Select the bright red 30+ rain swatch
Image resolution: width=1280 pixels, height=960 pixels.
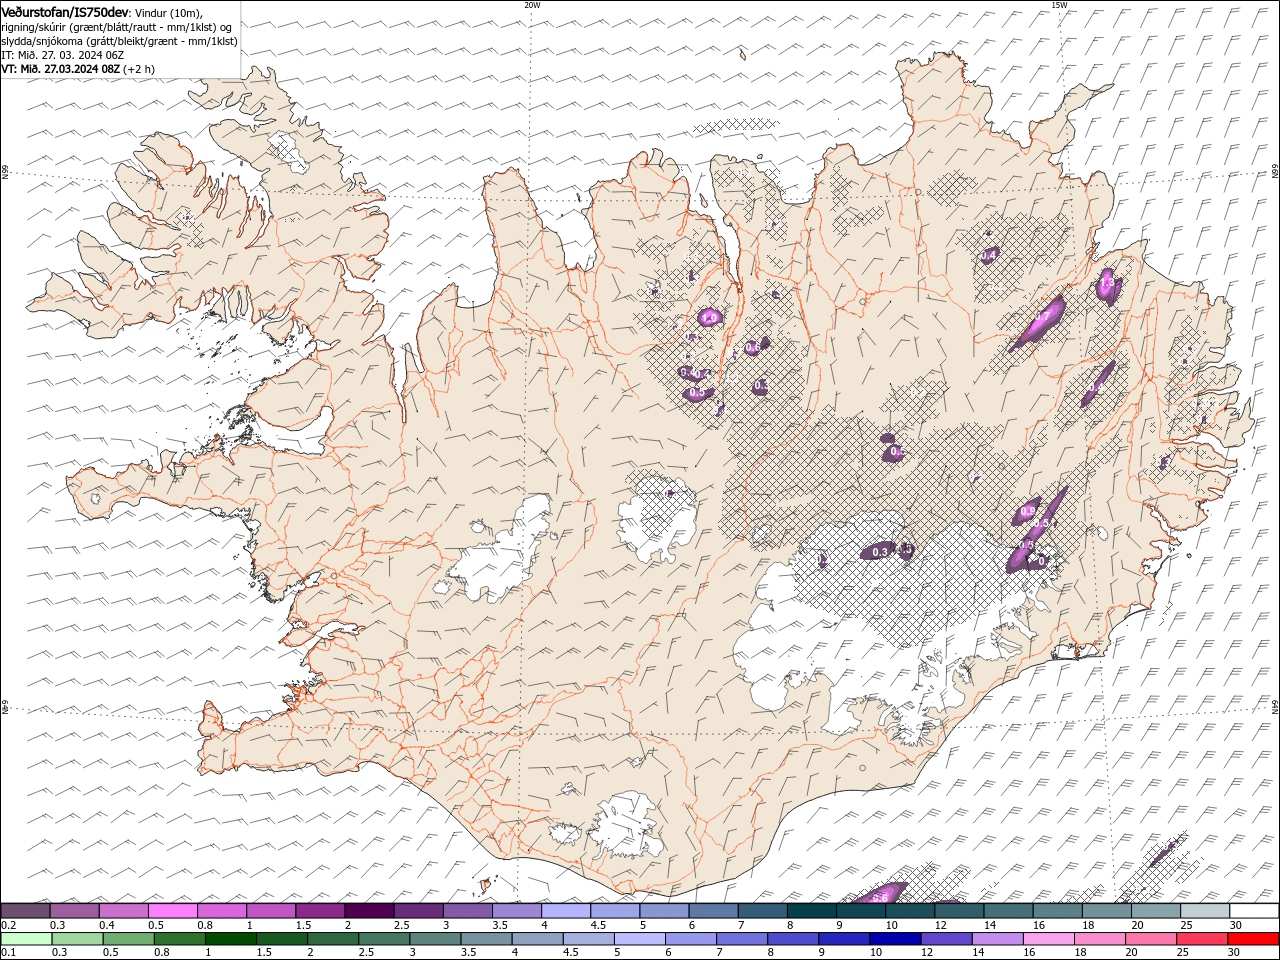coord(1252,939)
